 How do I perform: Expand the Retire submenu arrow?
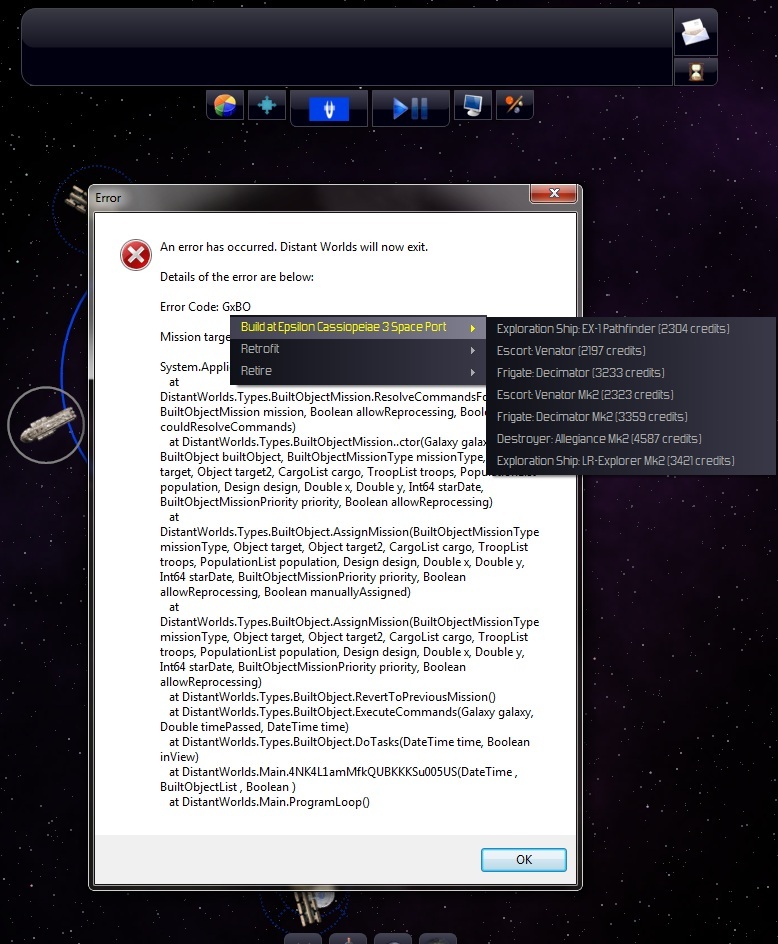tap(473, 373)
